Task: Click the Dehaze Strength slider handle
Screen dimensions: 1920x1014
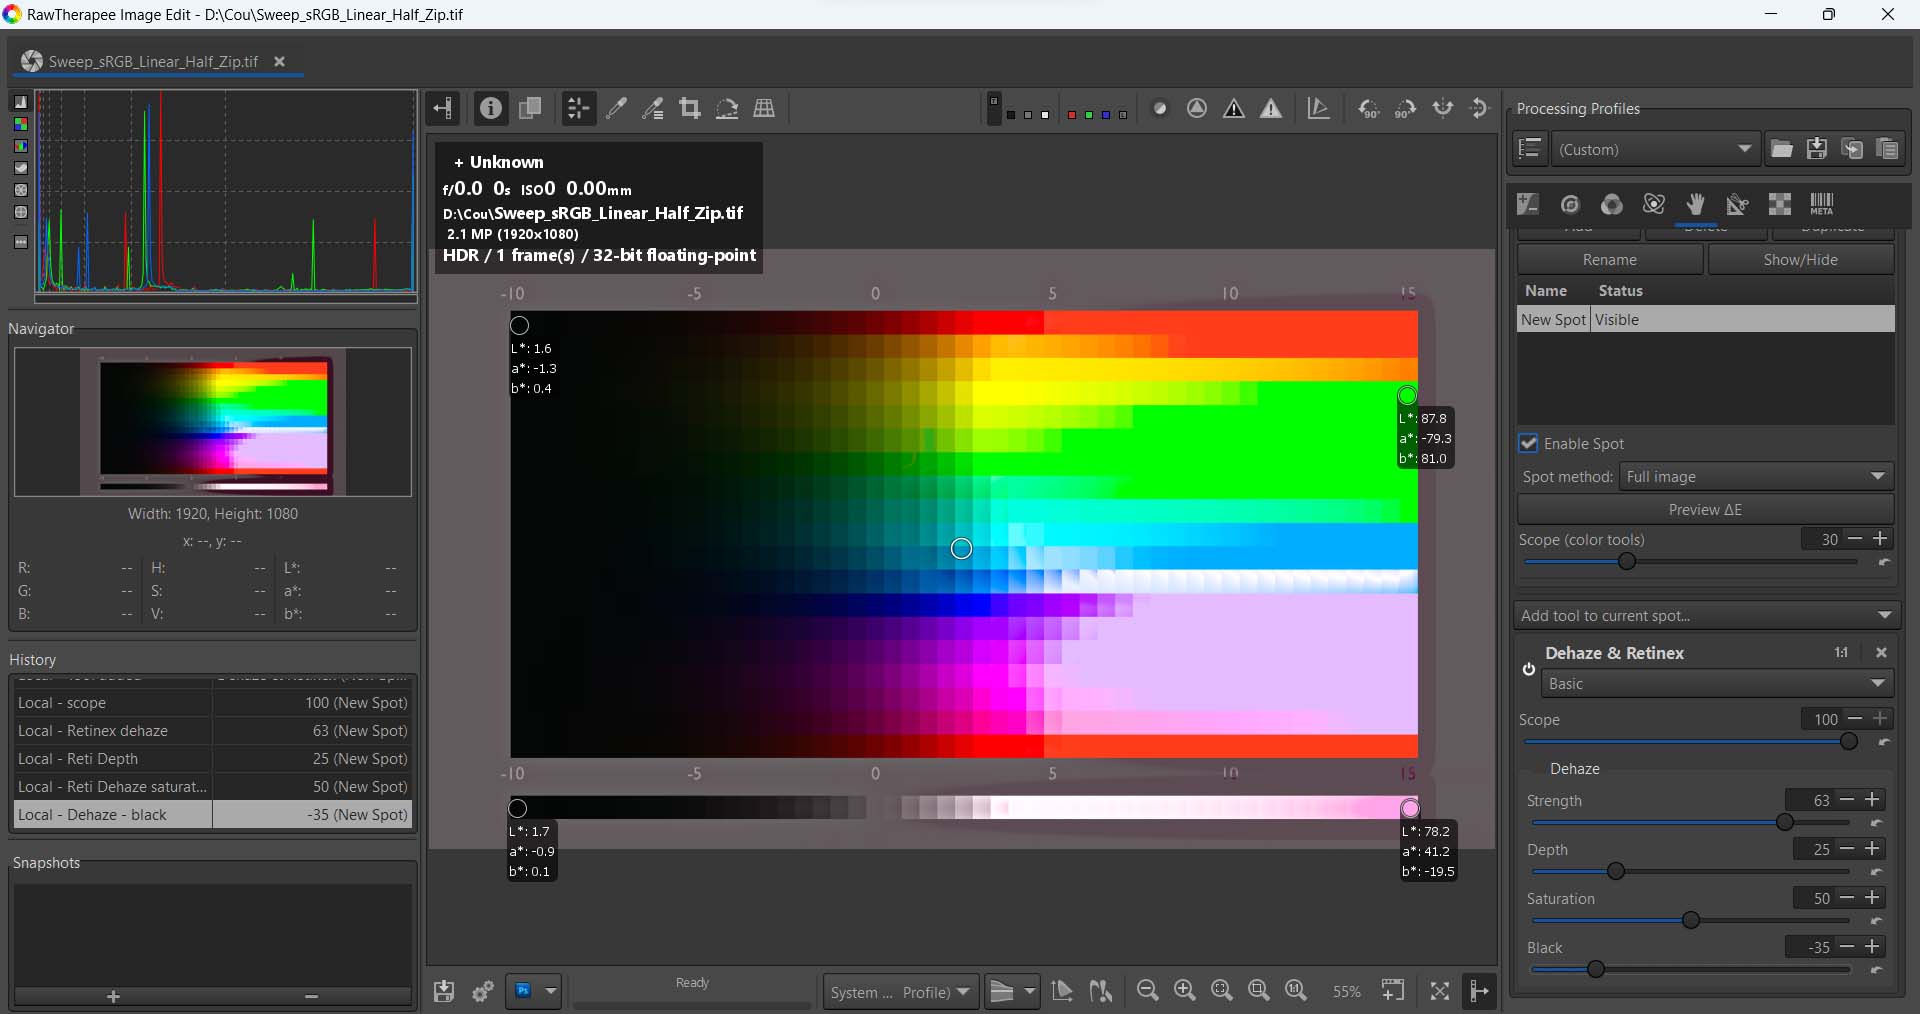Action: coord(1784,823)
